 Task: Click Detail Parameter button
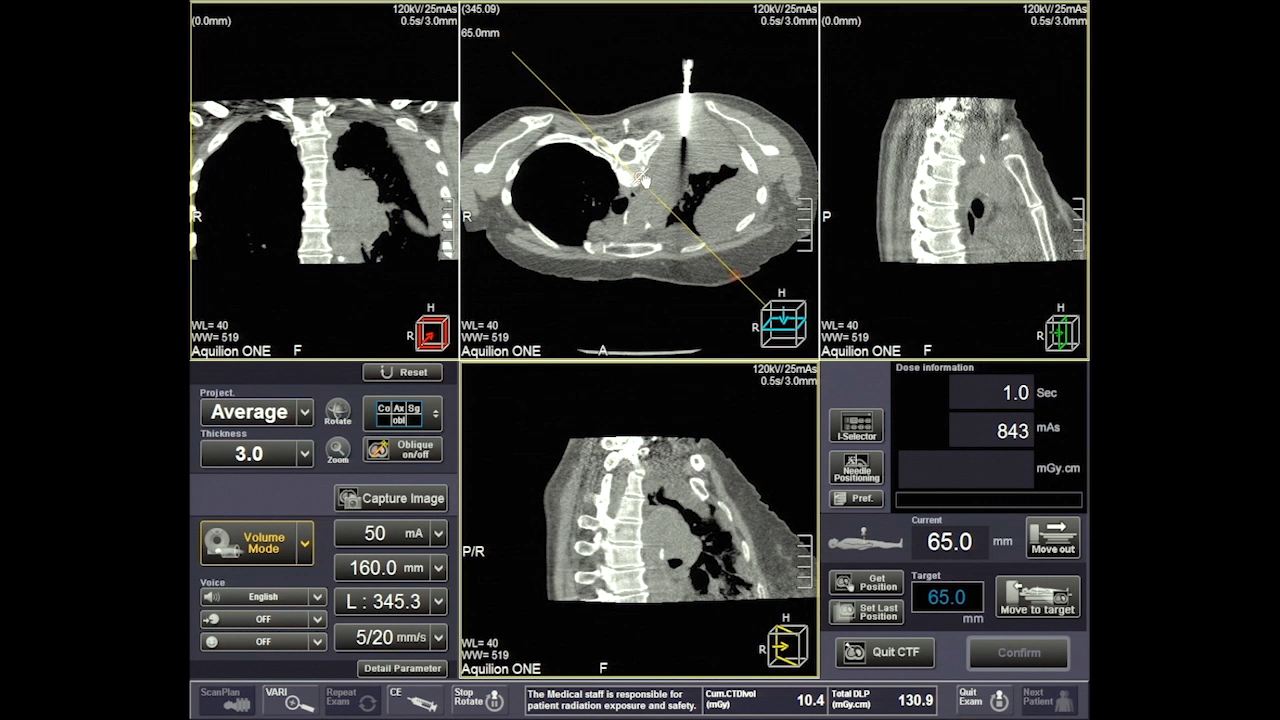pos(402,668)
